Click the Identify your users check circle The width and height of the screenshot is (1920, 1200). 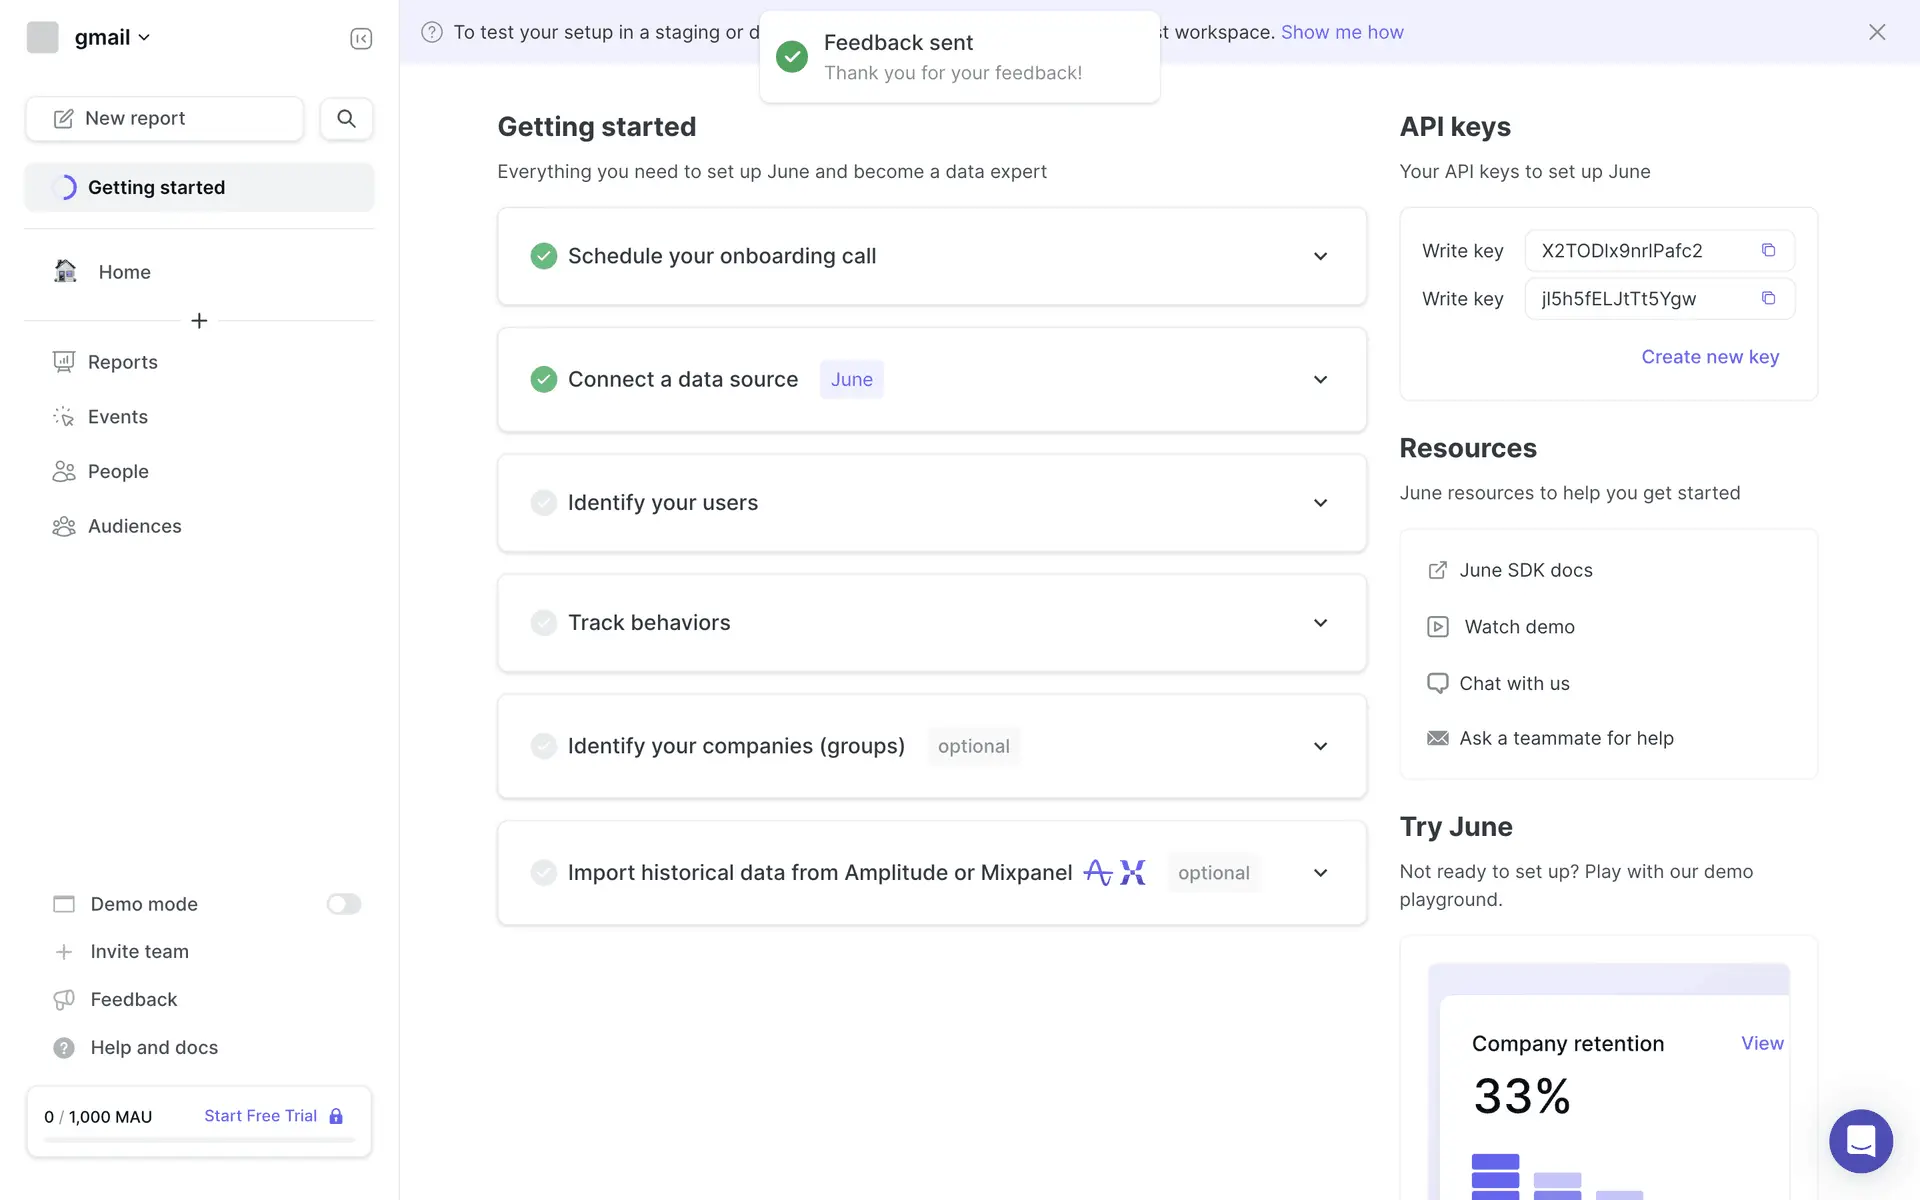[544, 503]
